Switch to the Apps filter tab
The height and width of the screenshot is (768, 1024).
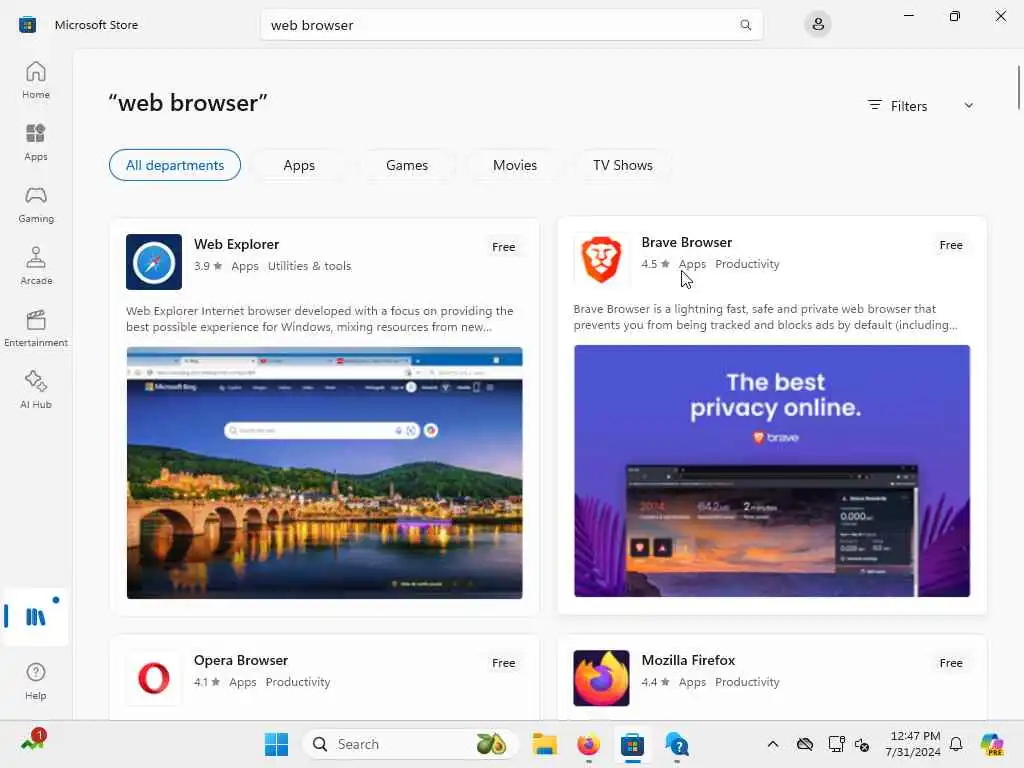point(299,165)
